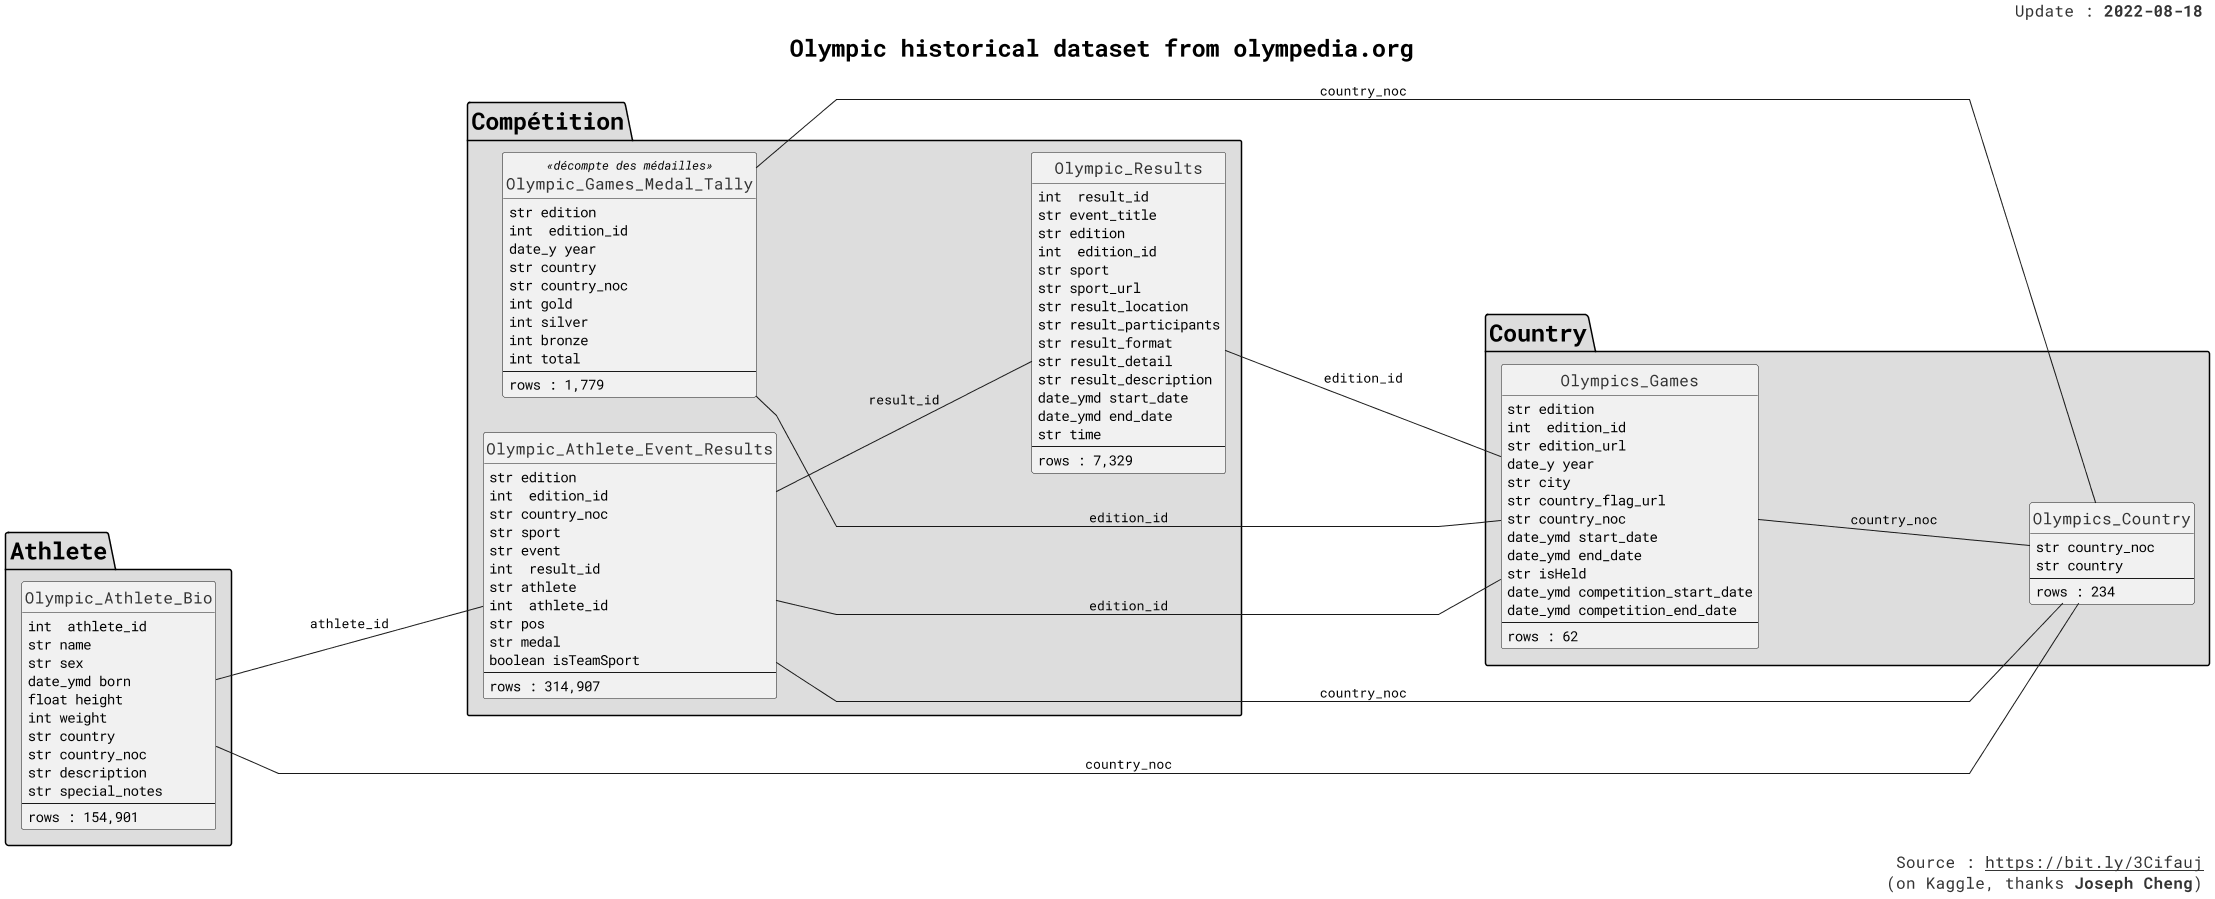Image resolution: width=2215 pixels, height=899 pixels.
Task: Select the Olympic_Games_Medal_Tally table header
Action: tap(629, 184)
